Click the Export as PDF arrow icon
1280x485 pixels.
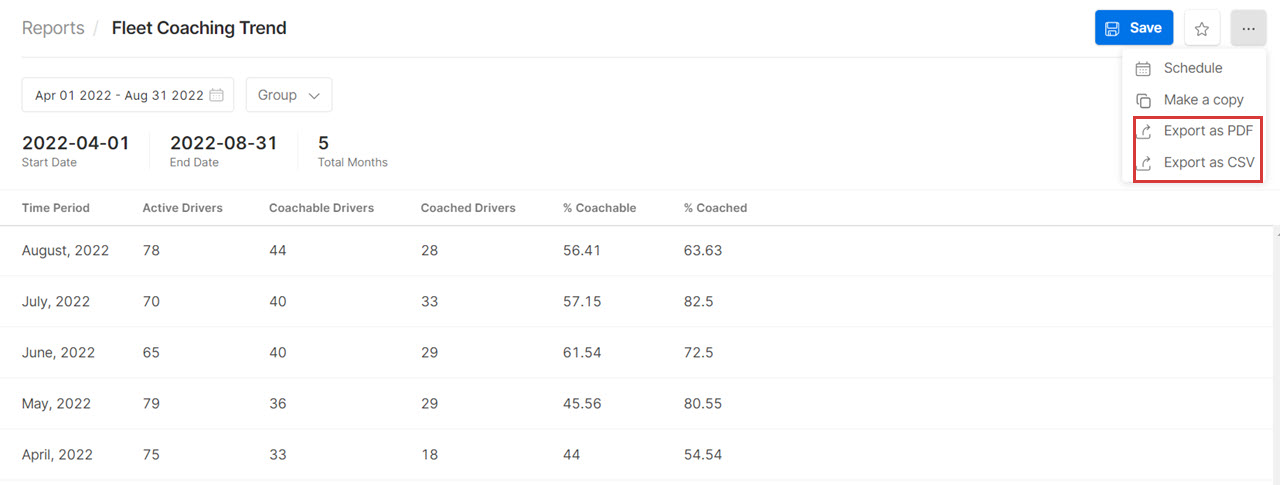(1143, 131)
